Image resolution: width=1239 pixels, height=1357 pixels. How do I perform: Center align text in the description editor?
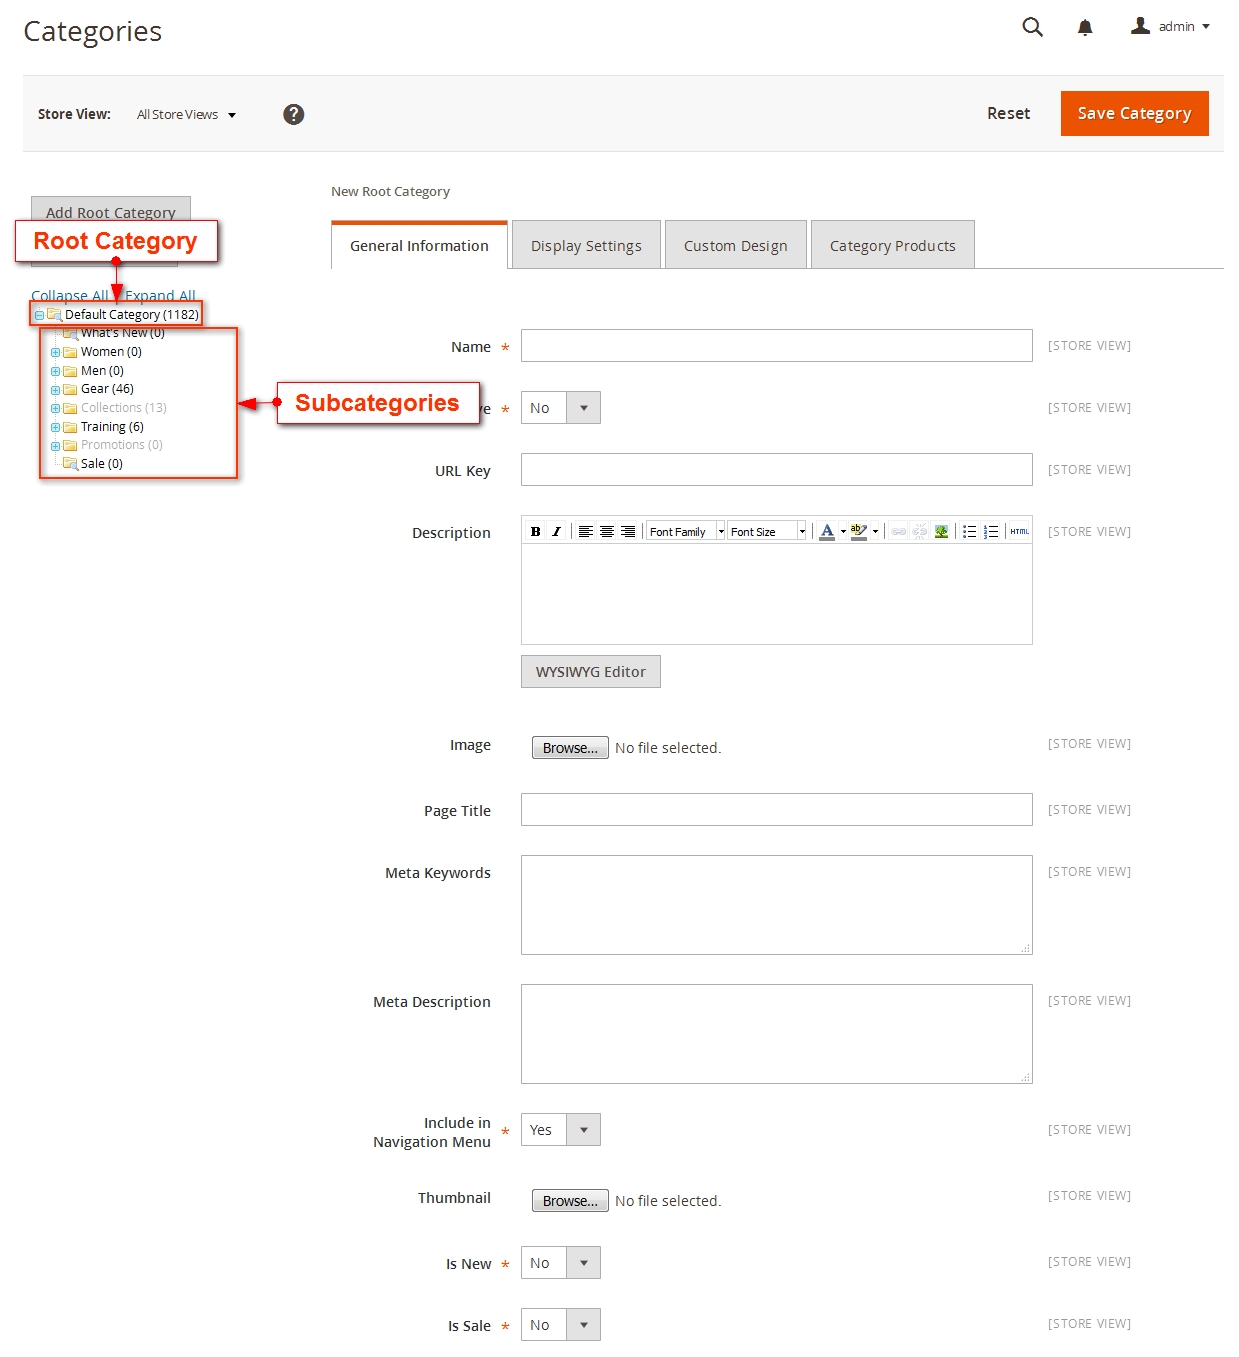click(607, 532)
